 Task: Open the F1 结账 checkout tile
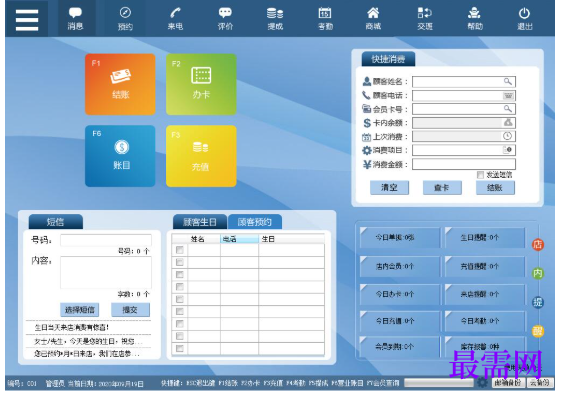click(x=120, y=84)
